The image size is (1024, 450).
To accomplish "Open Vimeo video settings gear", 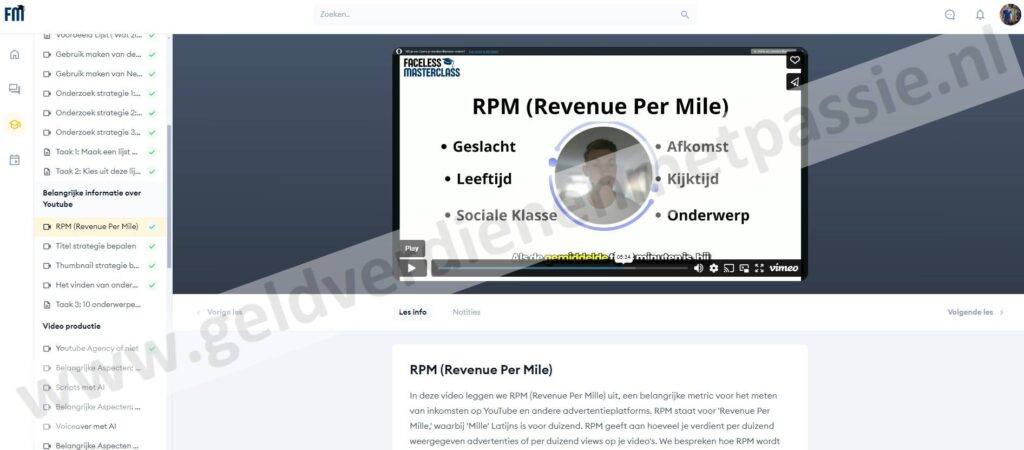I will click(713, 268).
